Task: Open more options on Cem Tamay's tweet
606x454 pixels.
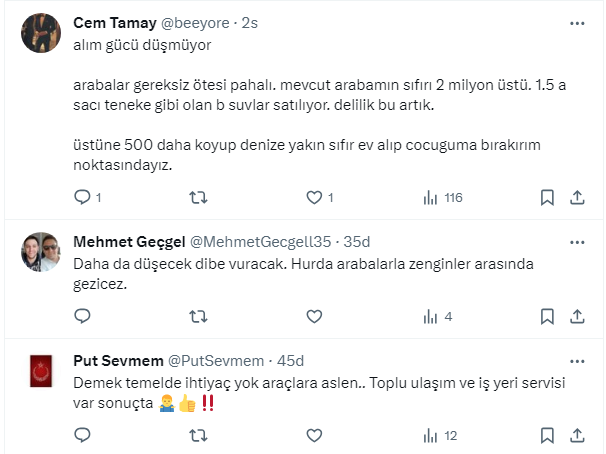Action: coord(578,22)
